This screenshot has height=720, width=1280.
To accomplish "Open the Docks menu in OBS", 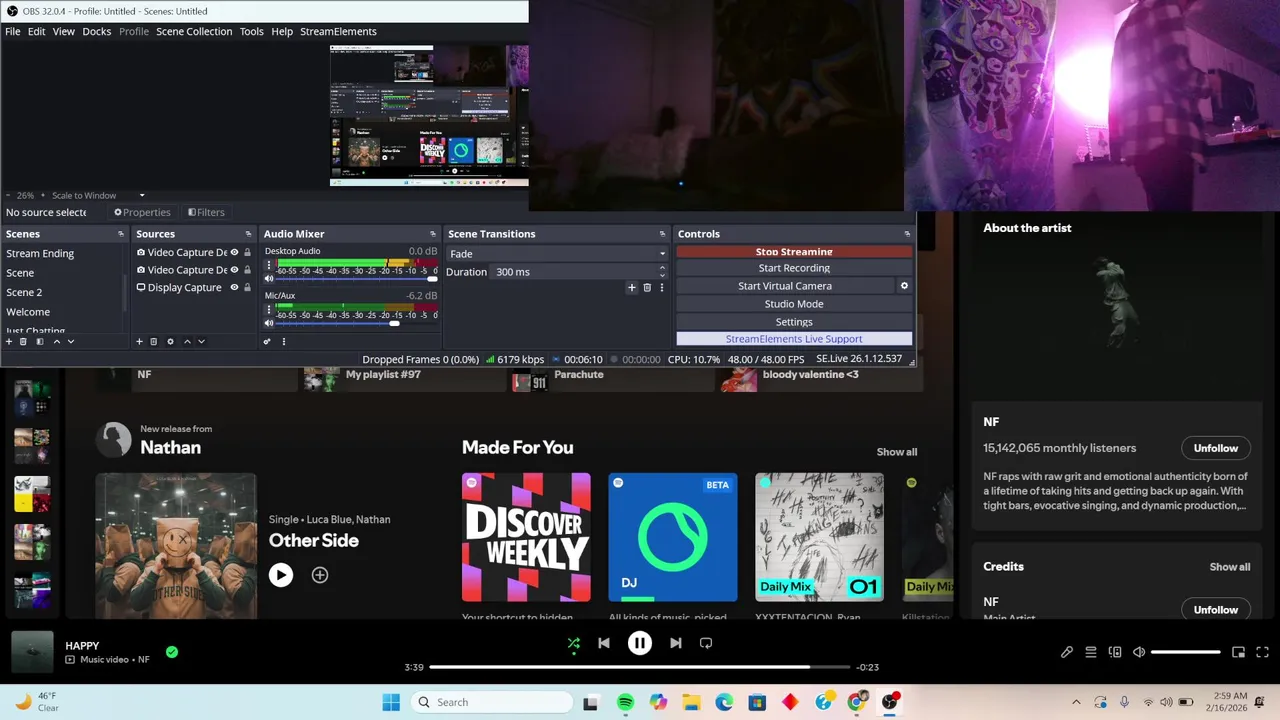I will [97, 31].
